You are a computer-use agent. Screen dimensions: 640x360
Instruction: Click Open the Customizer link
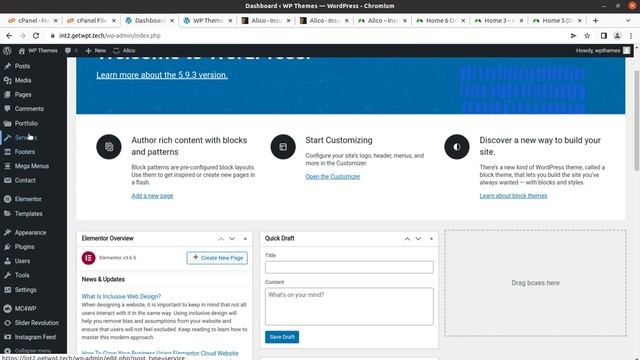(333, 177)
